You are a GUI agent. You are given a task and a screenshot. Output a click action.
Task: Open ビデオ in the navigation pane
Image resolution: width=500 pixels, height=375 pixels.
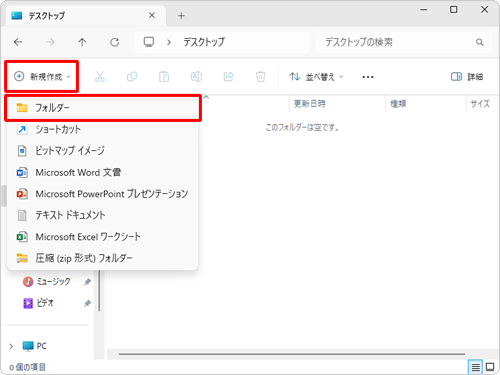38,303
